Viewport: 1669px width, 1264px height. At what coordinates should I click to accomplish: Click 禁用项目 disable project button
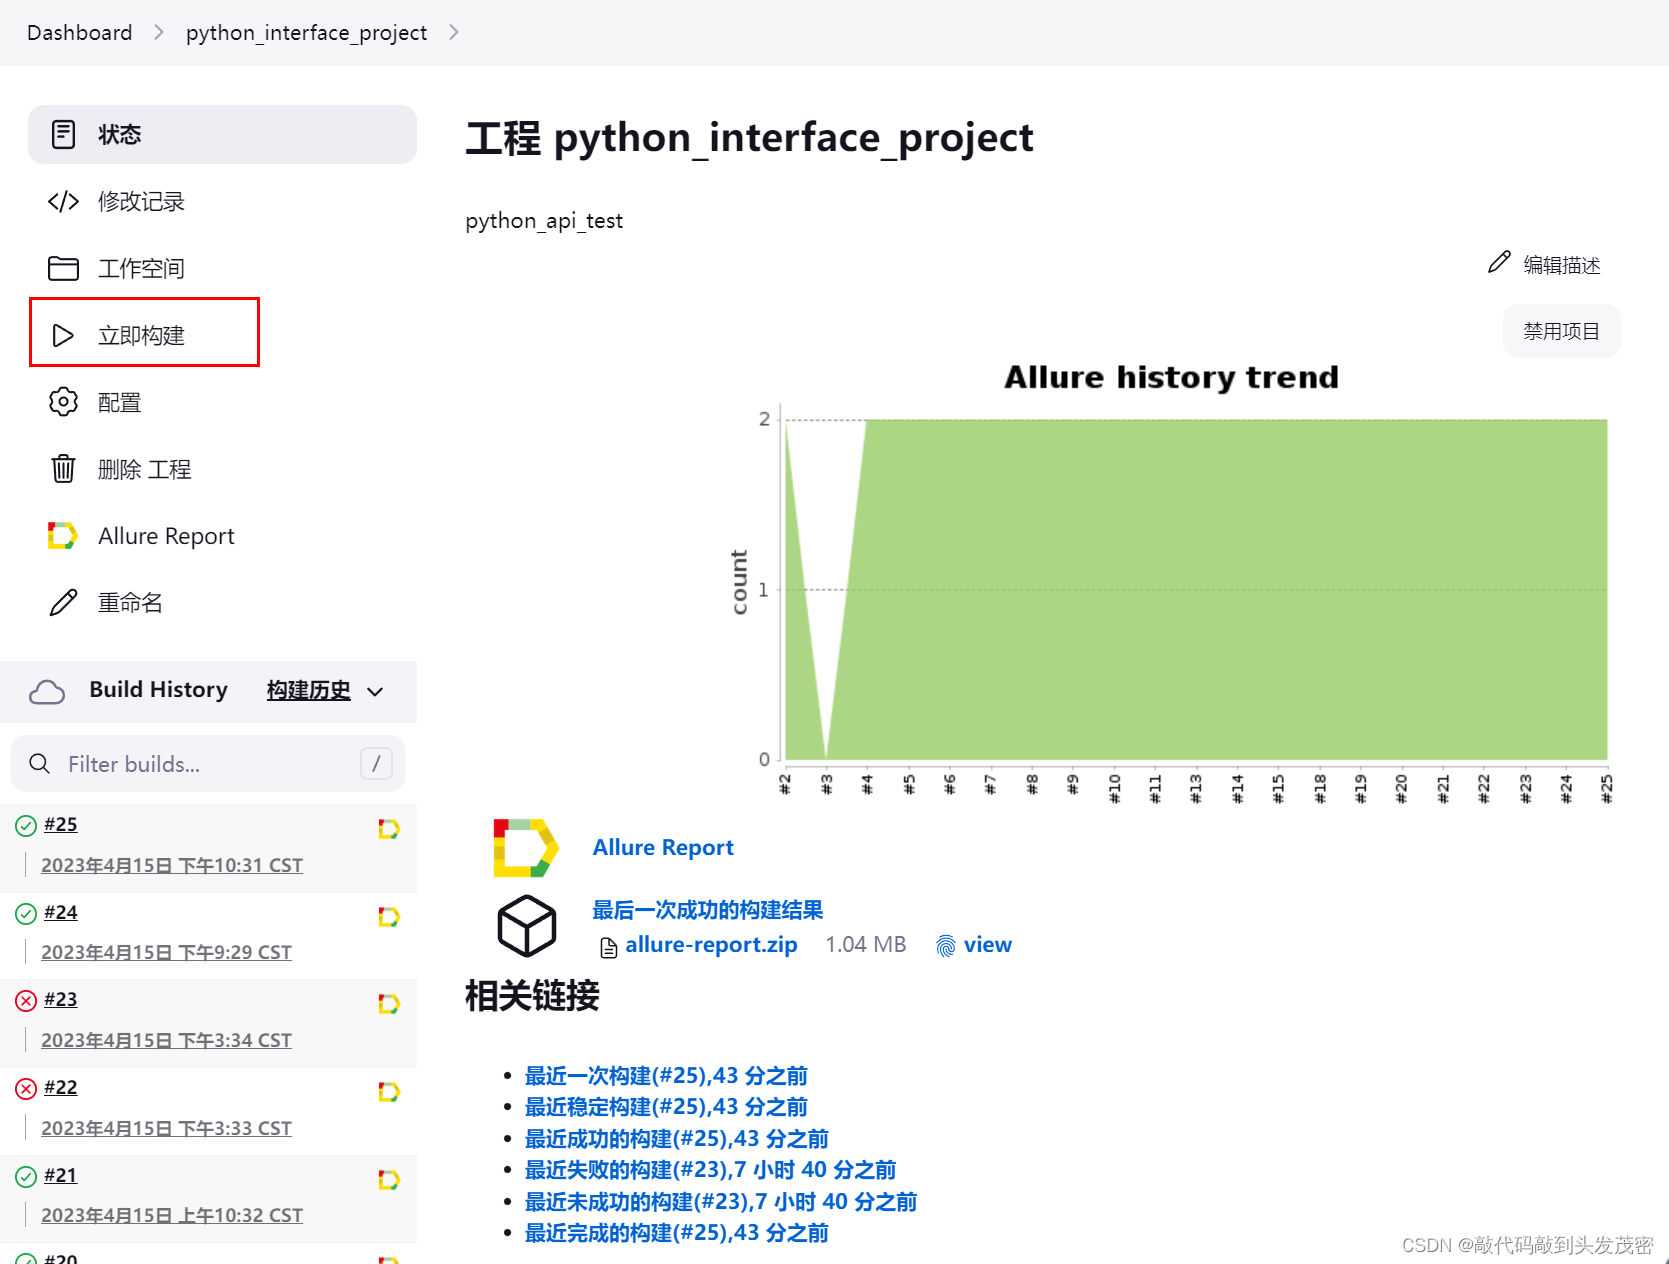click(1561, 331)
